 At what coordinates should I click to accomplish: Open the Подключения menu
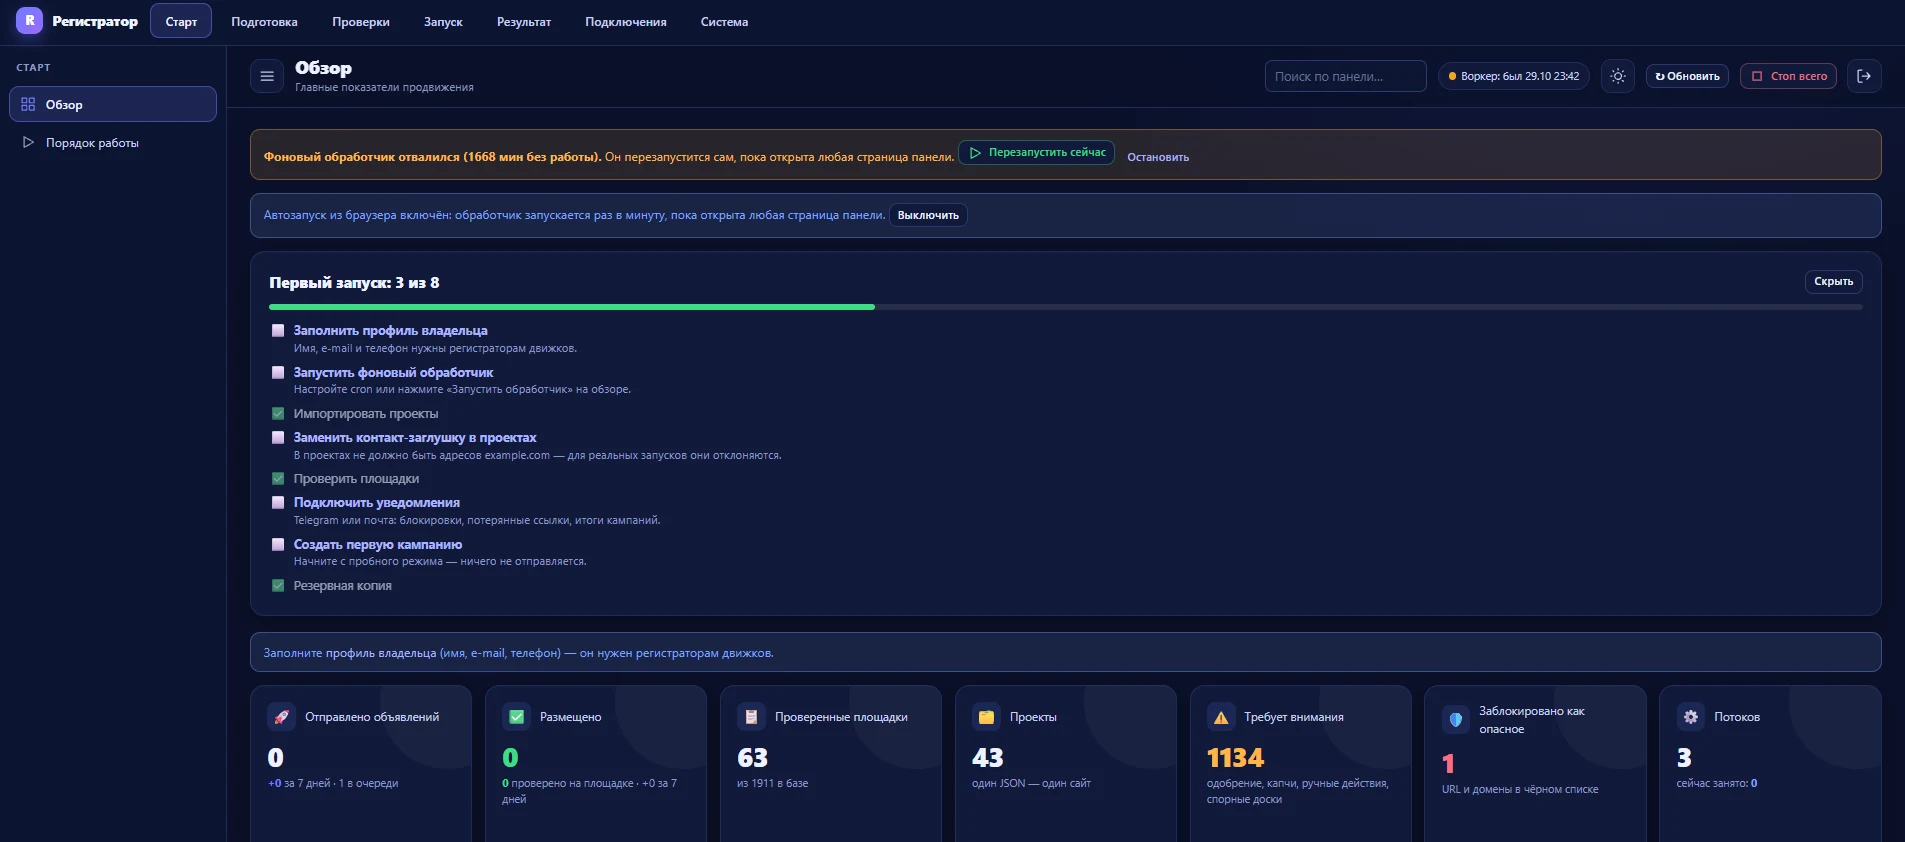[626, 21]
